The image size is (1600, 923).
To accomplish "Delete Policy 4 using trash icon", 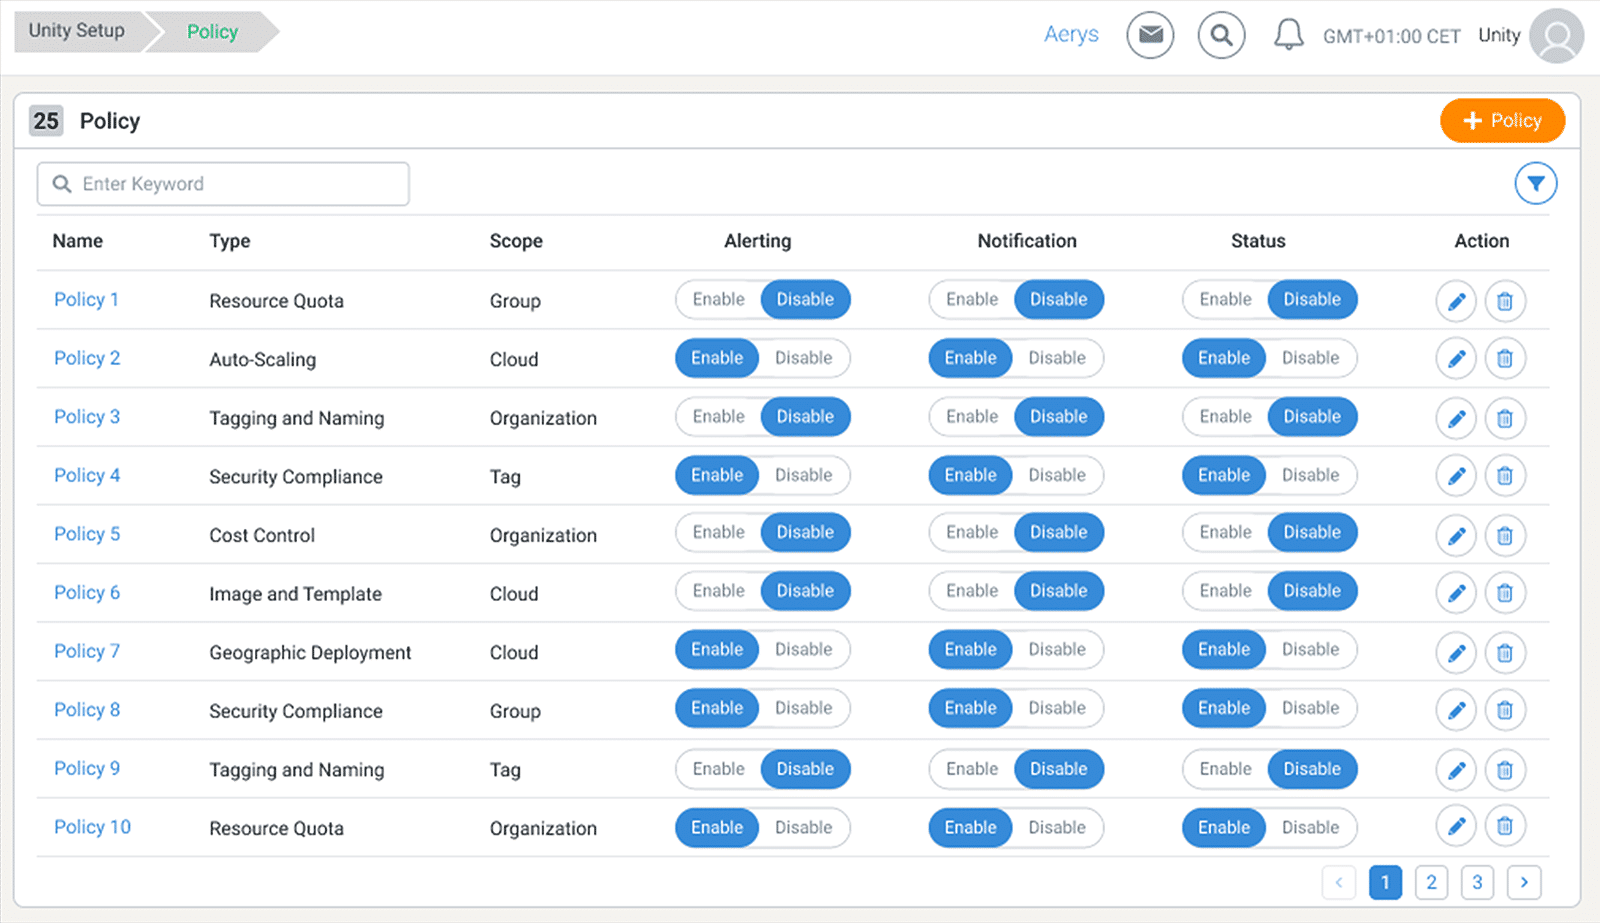I will [1505, 476].
